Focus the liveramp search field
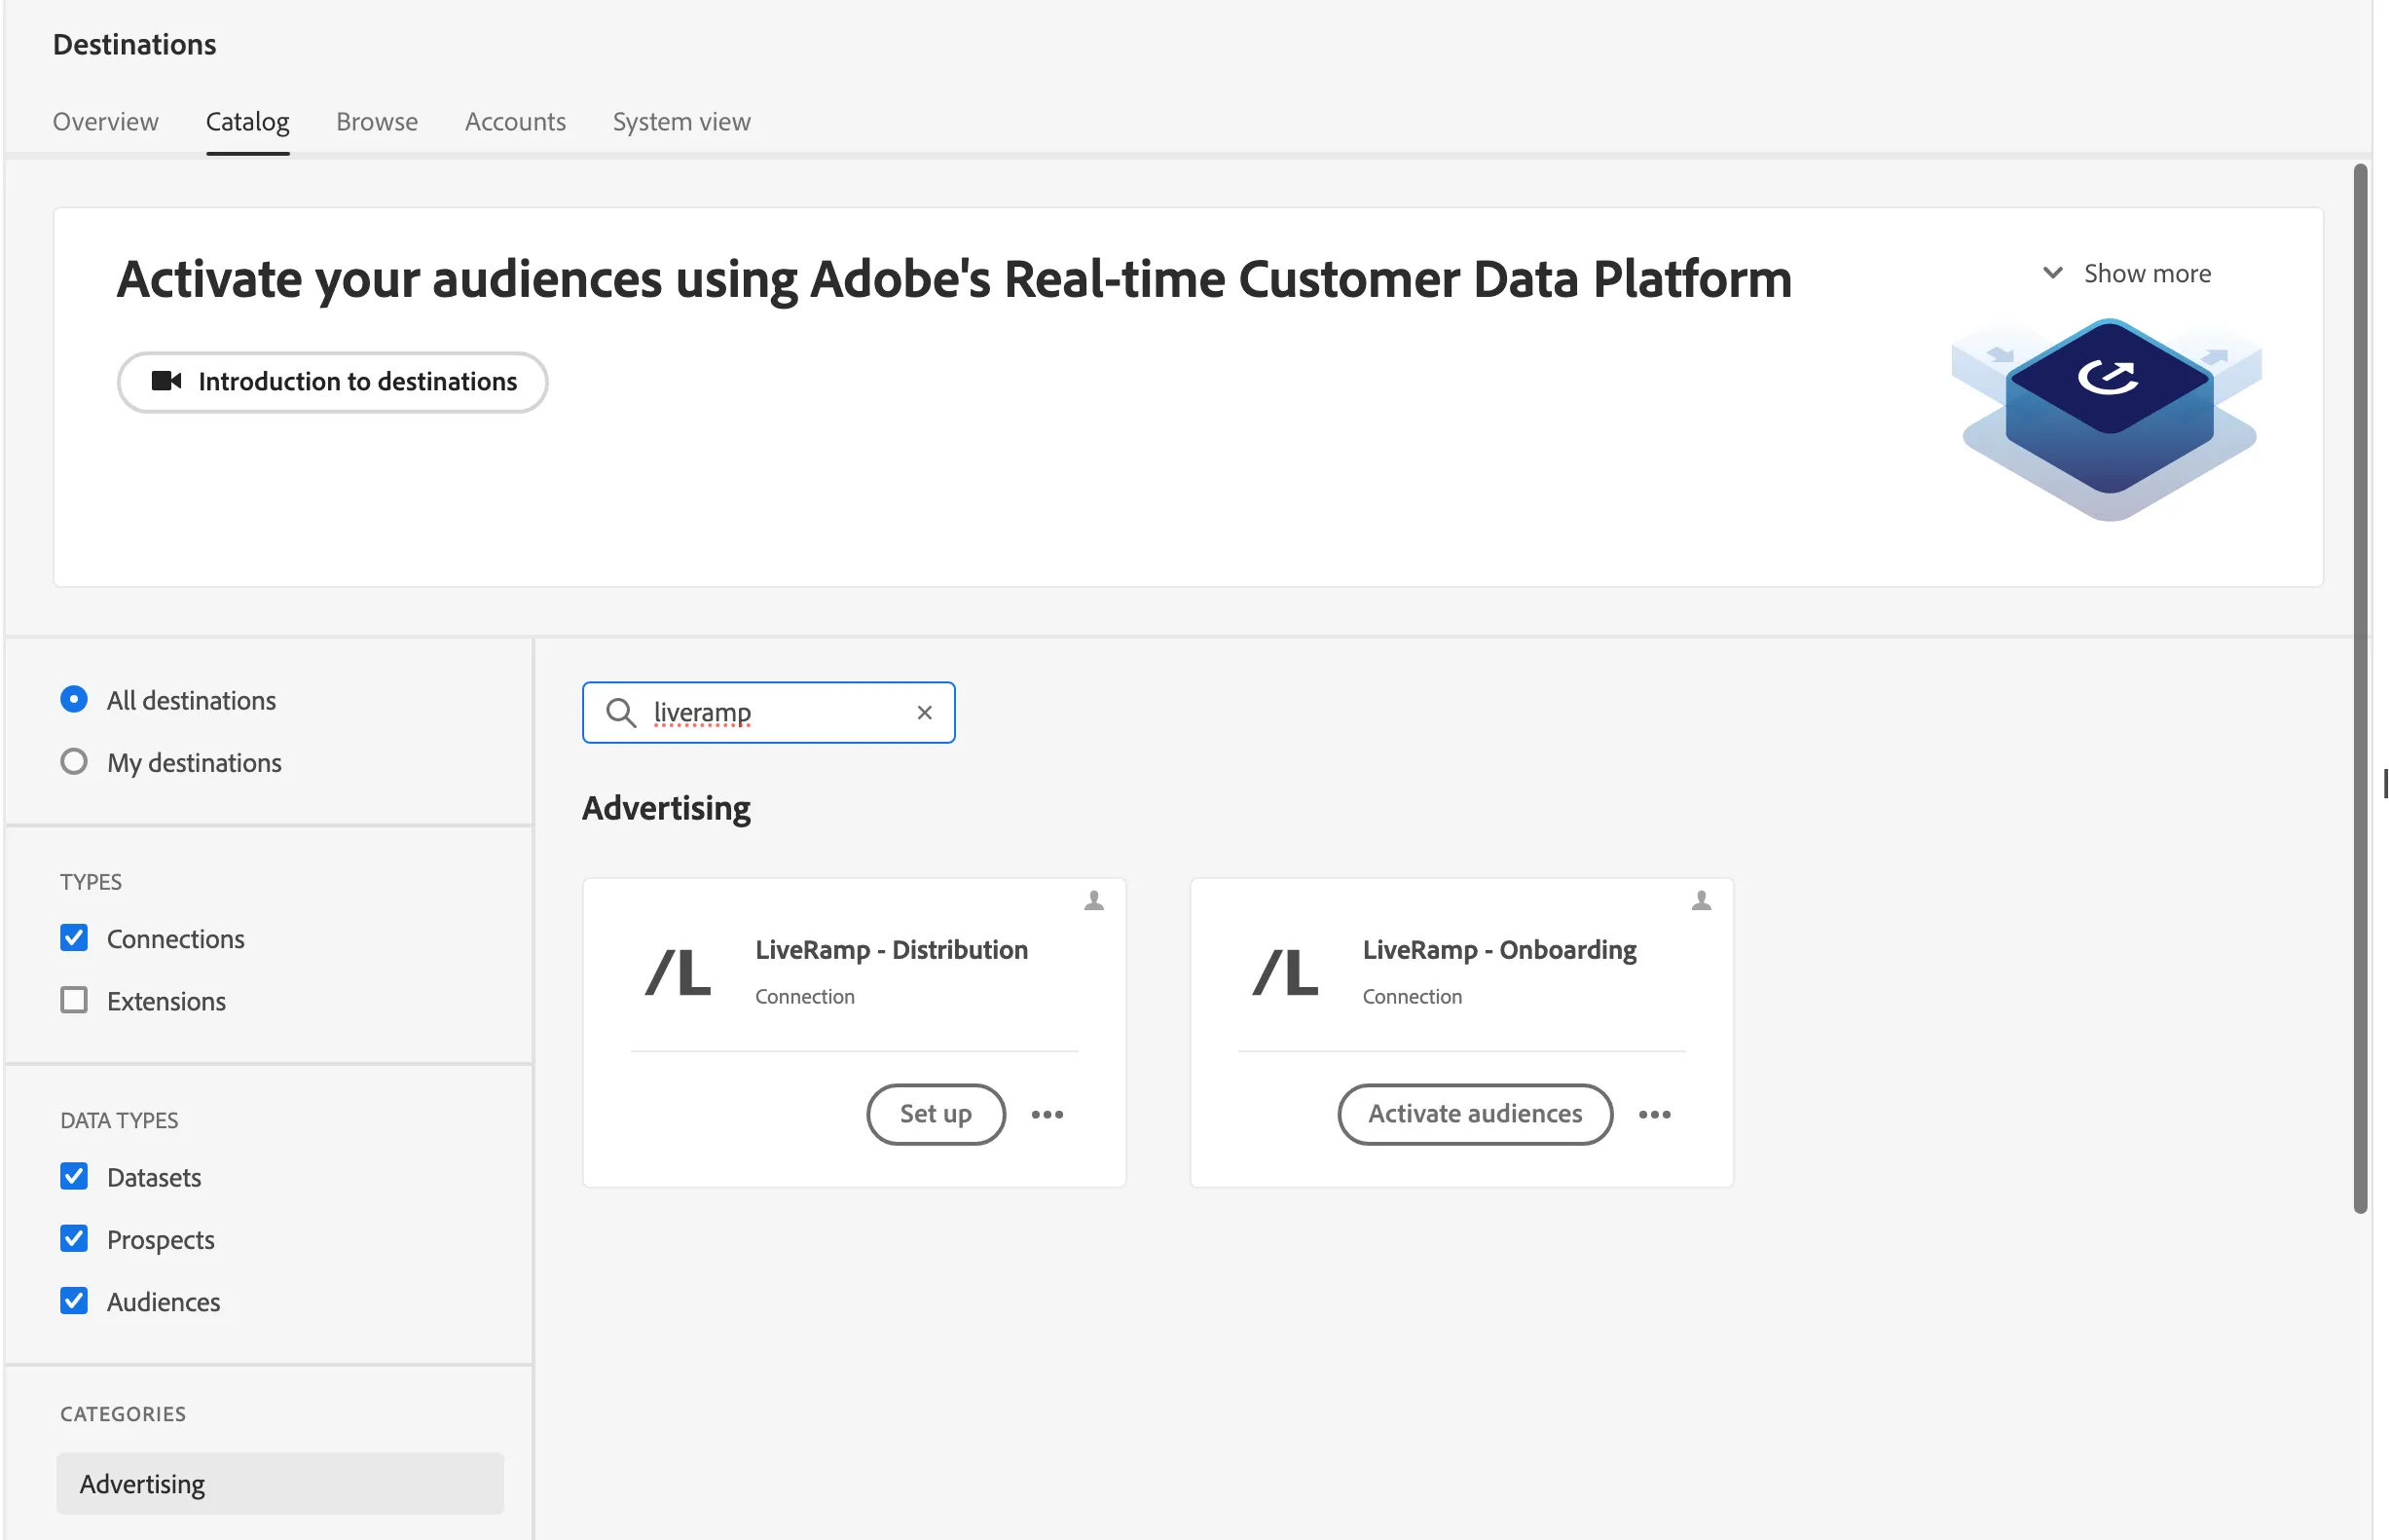This screenshot has height=1540, width=2389. (768, 712)
